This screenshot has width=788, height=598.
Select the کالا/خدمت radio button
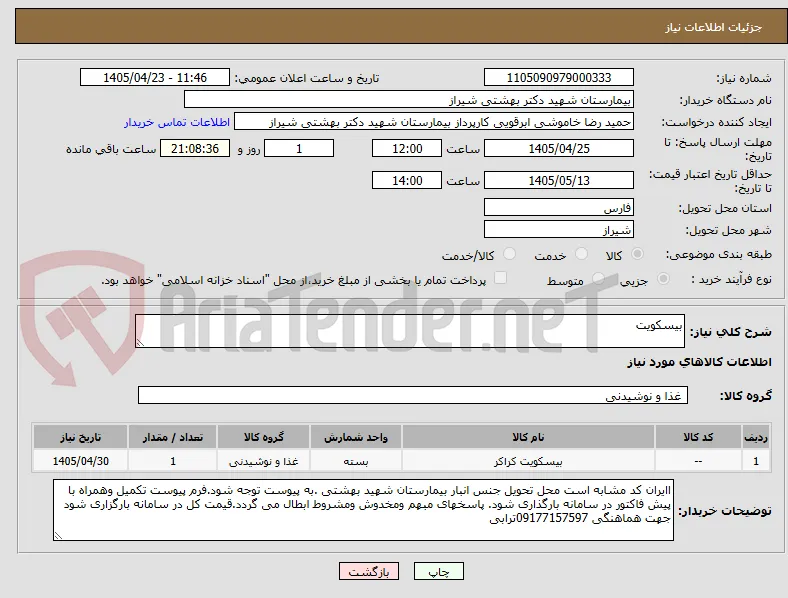(x=509, y=254)
